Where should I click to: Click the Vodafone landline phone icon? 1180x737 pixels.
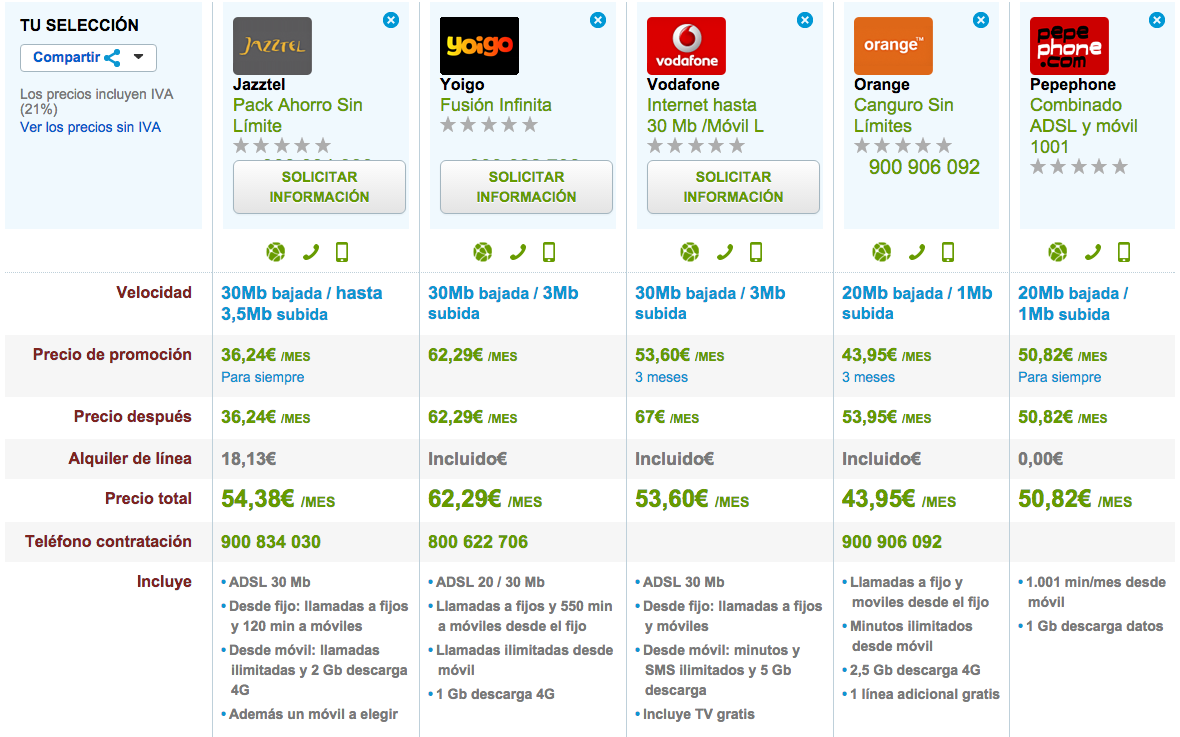click(724, 252)
